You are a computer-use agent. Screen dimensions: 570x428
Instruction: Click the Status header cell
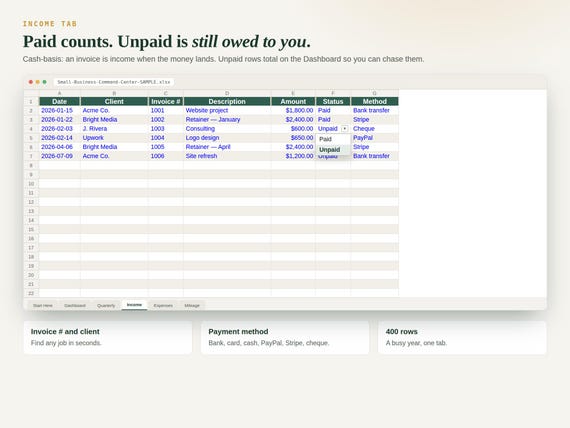[333, 101]
